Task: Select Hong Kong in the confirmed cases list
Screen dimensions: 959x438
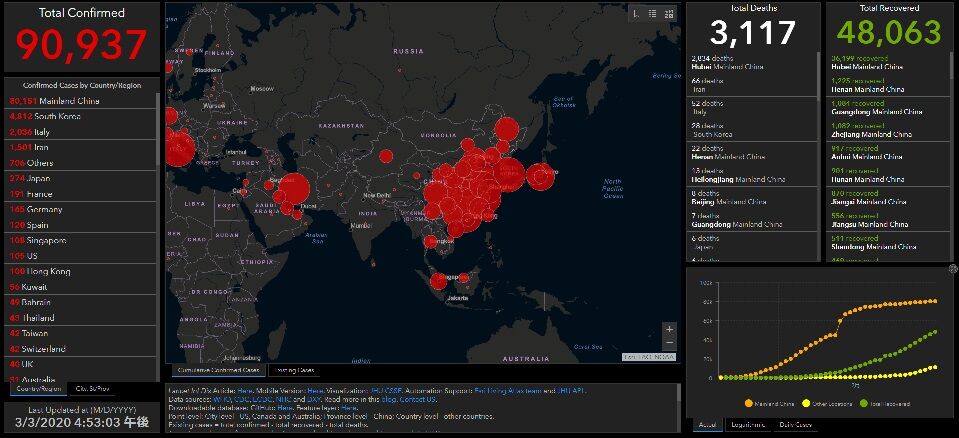Action: point(81,272)
